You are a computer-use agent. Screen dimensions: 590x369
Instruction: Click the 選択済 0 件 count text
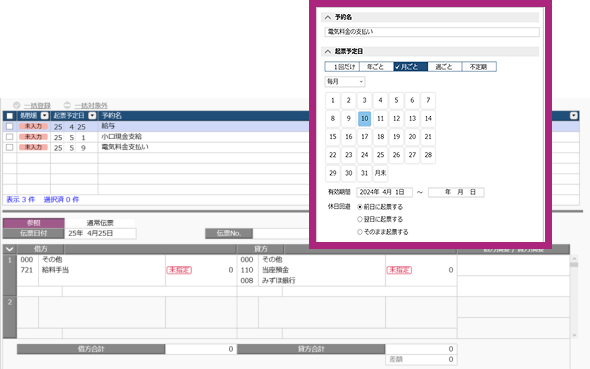pyautogui.click(x=61, y=200)
